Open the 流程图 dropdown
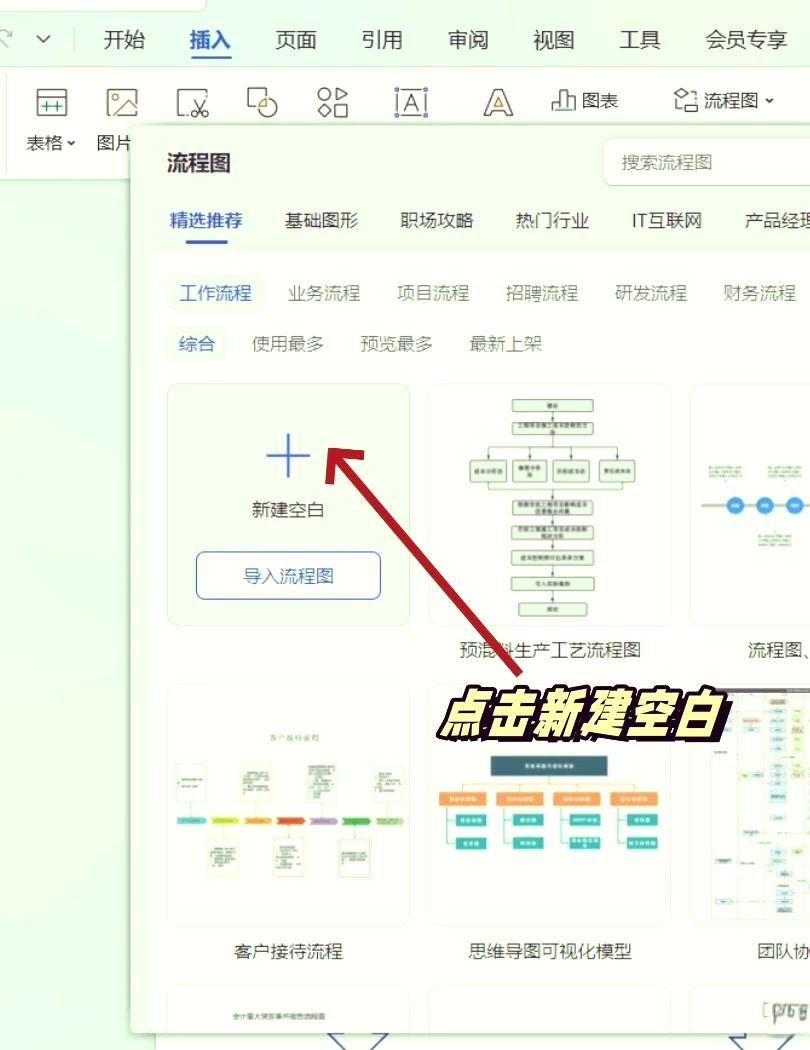 pyautogui.click(x=724, y=100)
